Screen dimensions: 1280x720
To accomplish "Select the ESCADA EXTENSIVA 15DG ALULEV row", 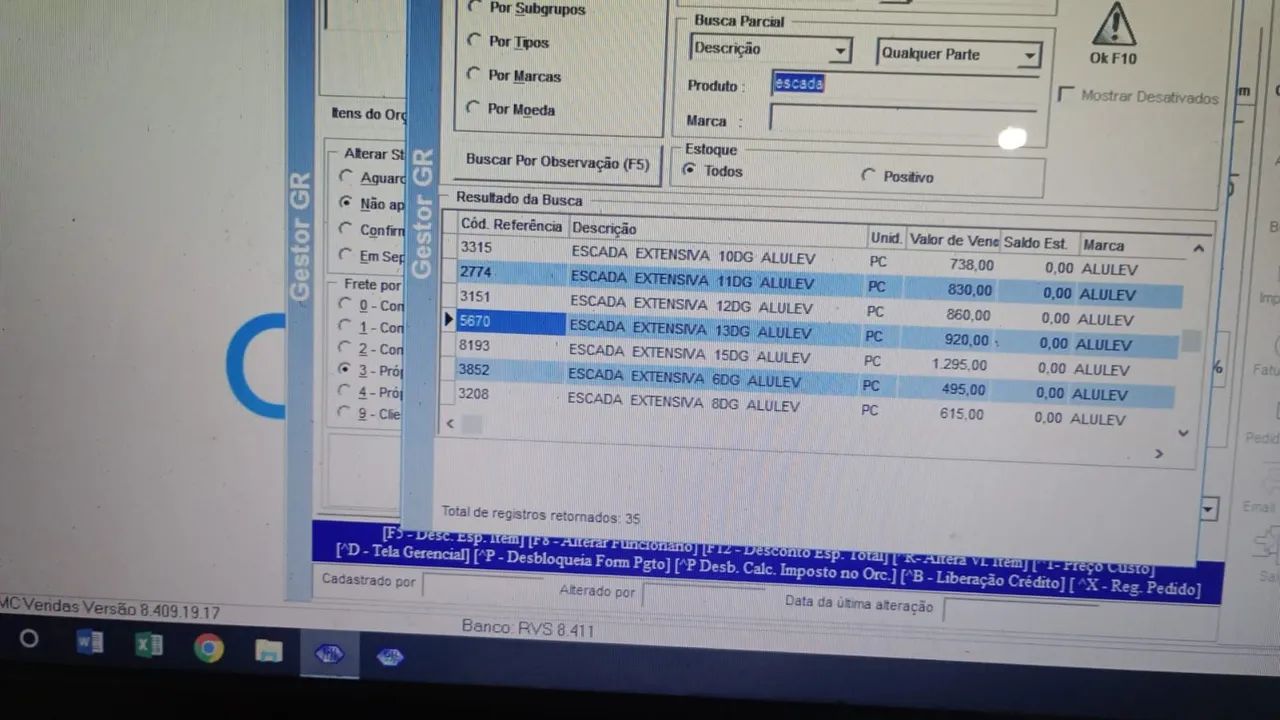I will (x=690, y=356).
